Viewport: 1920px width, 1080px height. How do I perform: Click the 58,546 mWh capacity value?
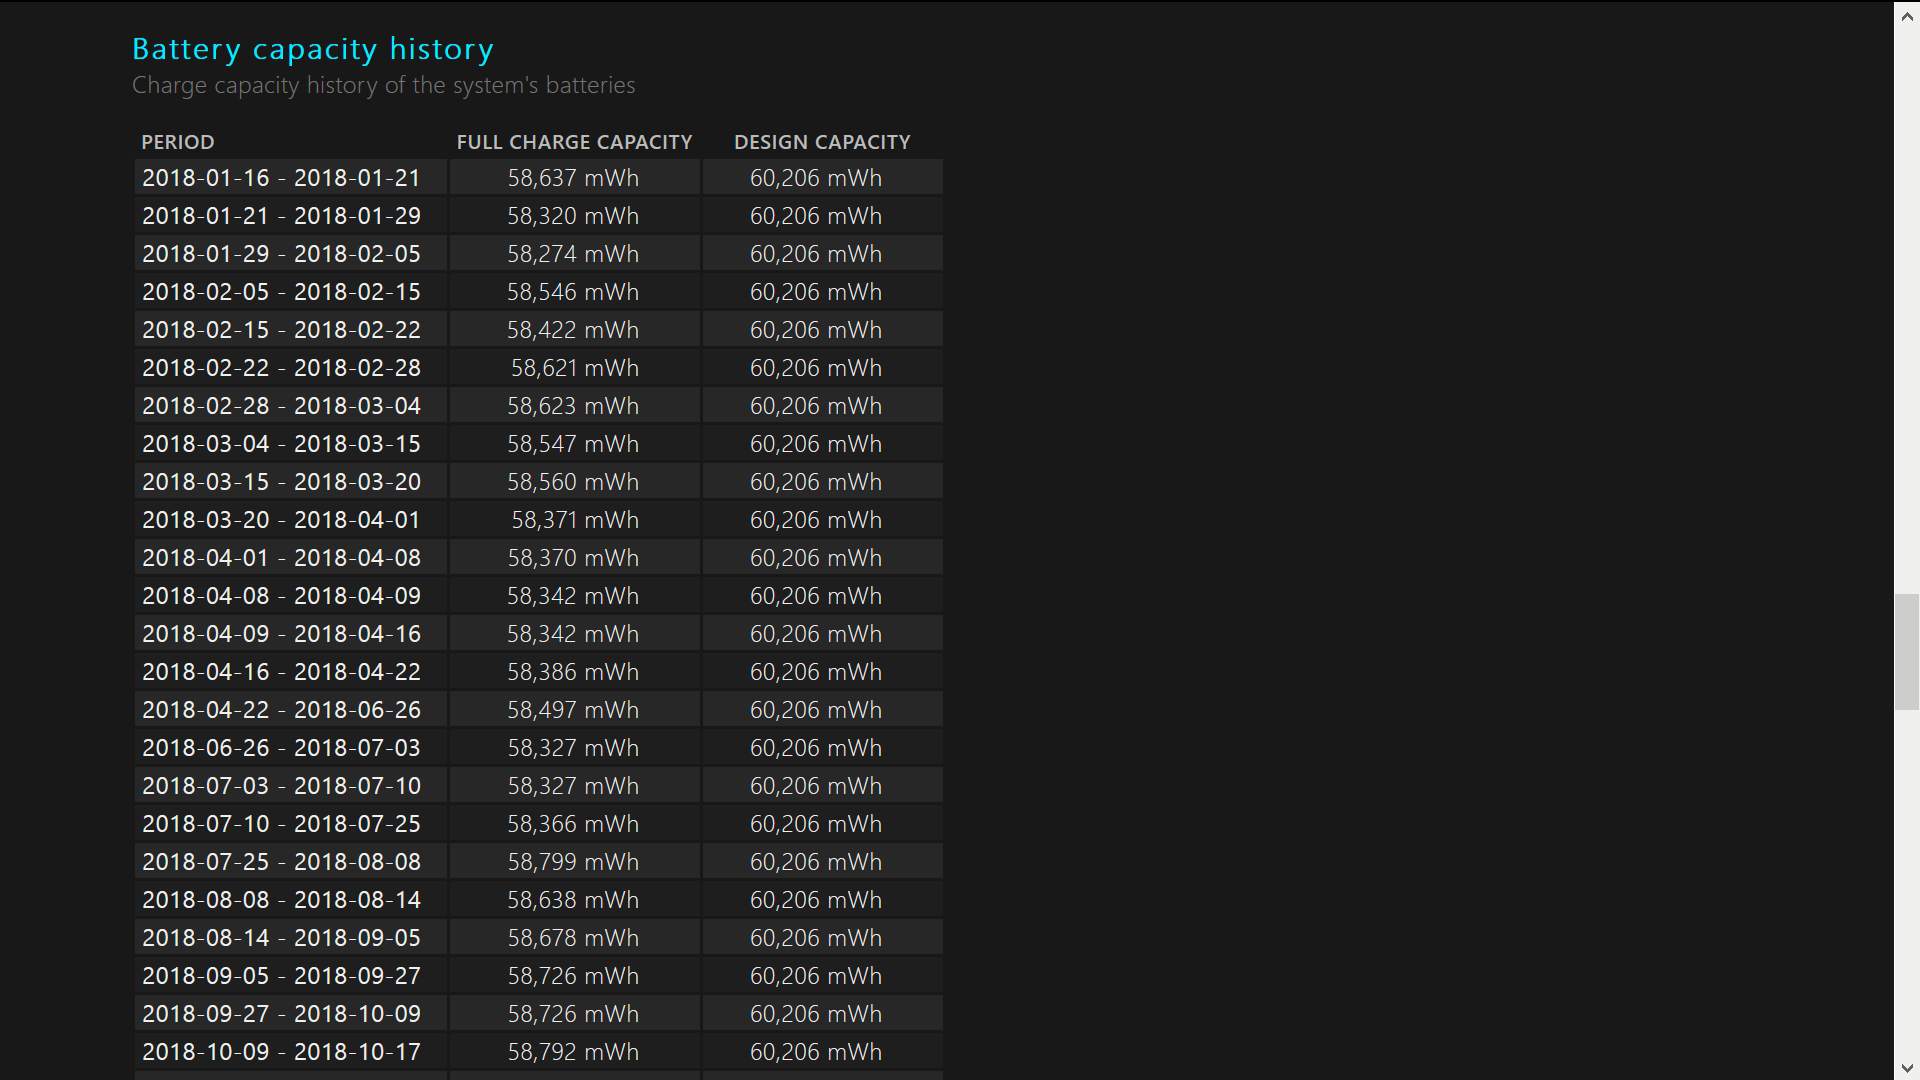click(x=573, y=292)
